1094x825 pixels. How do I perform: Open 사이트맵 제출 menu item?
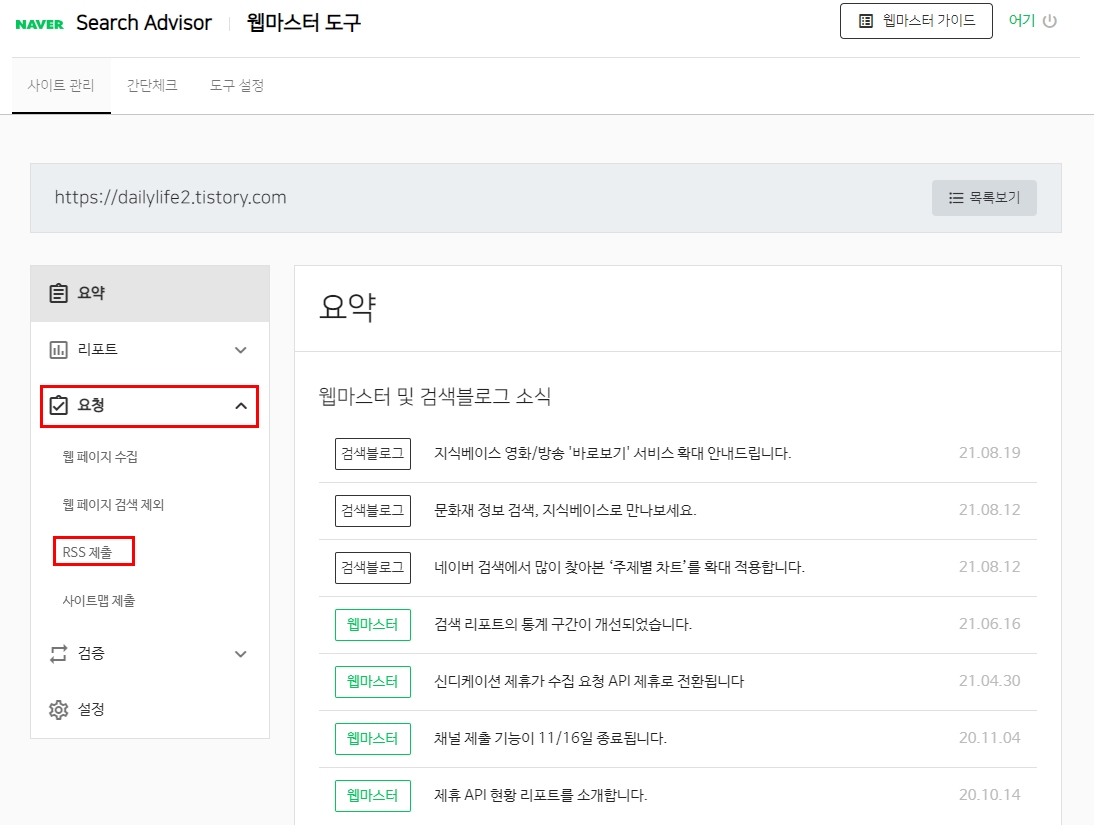[98, 600]
